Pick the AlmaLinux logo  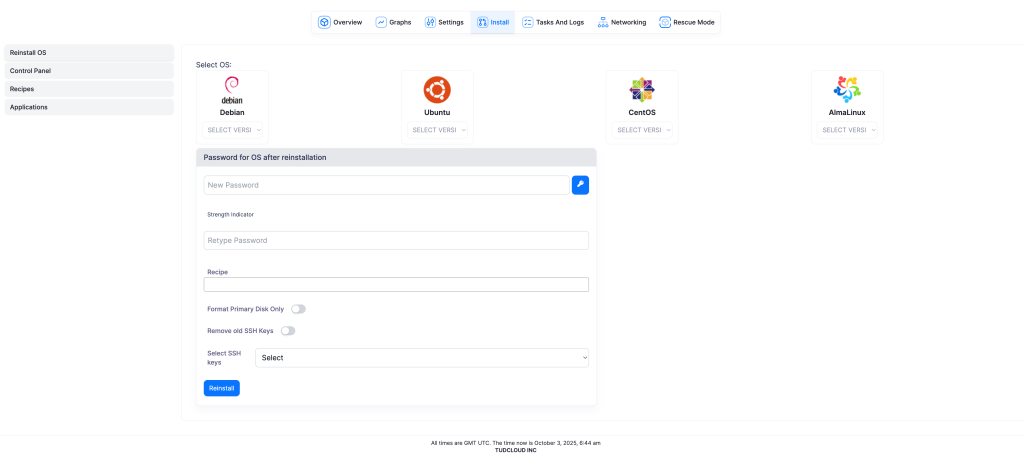pyautogui.click(x=847, y=89)
